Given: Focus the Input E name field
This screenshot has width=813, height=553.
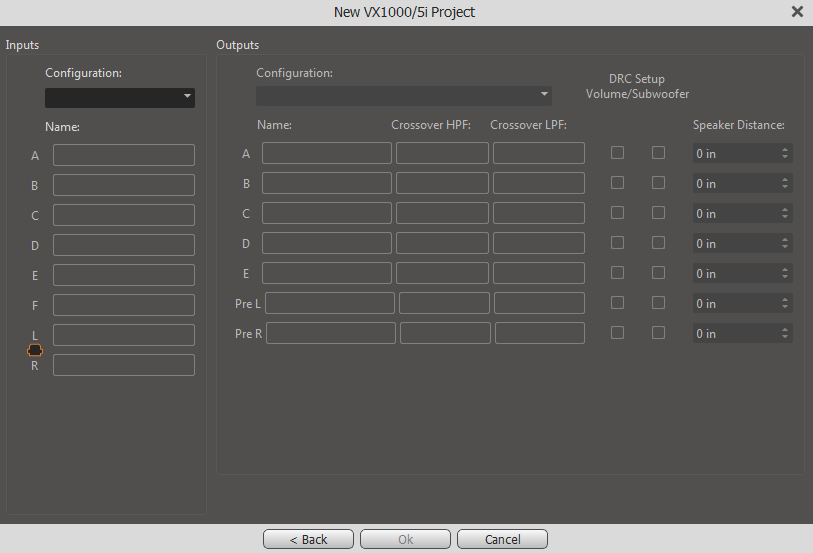Looking at the screenshot, I should point(124,275).
